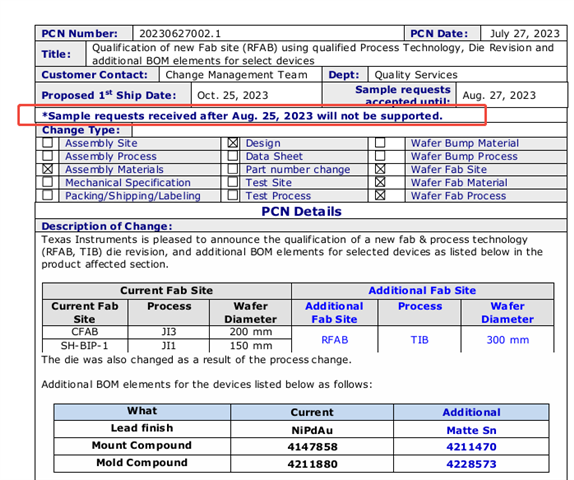The width and height of the screenshot is (574, 480).
Task: Click the JI1 process cell
Action: tap(169, 346)
